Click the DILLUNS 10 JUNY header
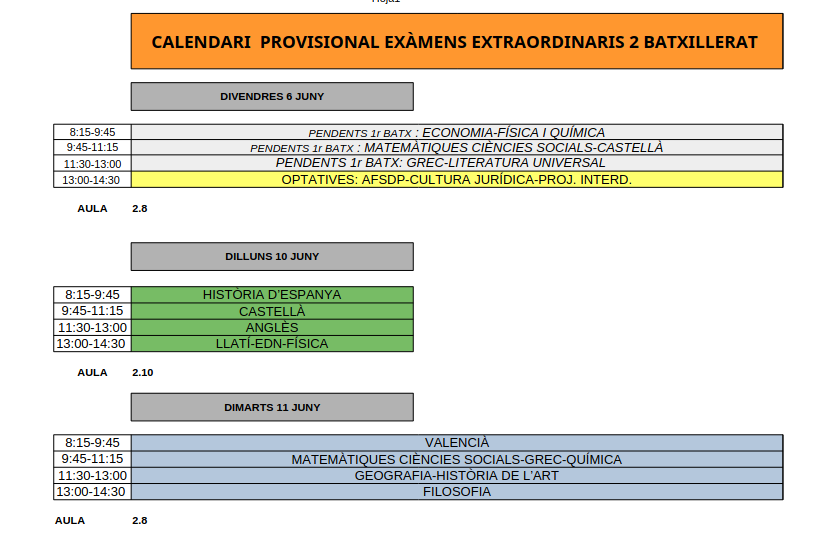The height and width of the screenshot is (555, 824). coord(271,256)
